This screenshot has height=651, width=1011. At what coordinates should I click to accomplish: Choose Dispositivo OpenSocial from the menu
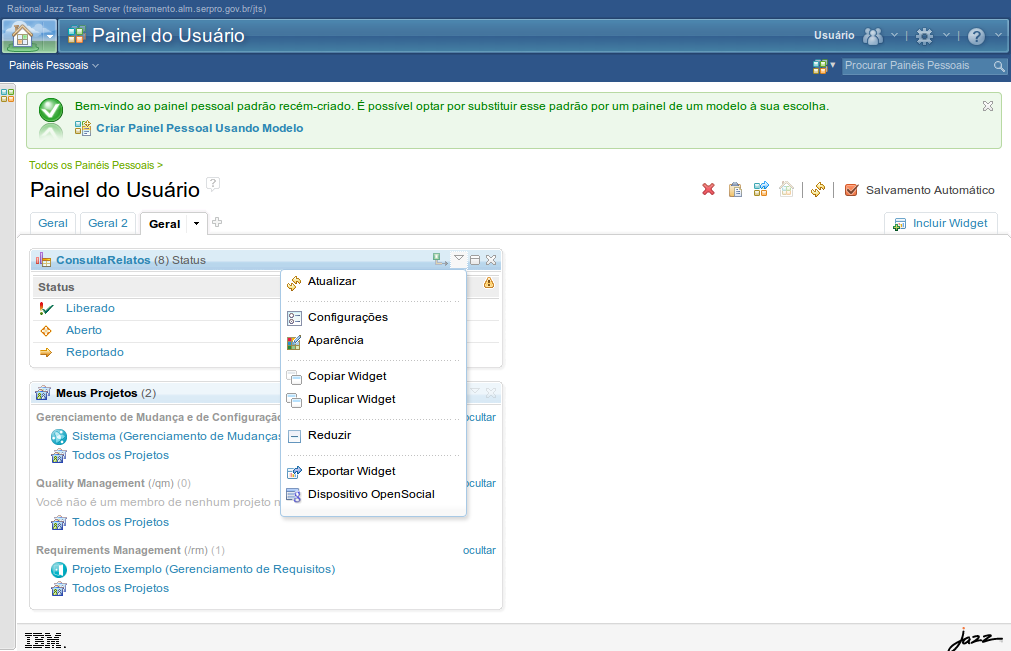tap(373, 494)
